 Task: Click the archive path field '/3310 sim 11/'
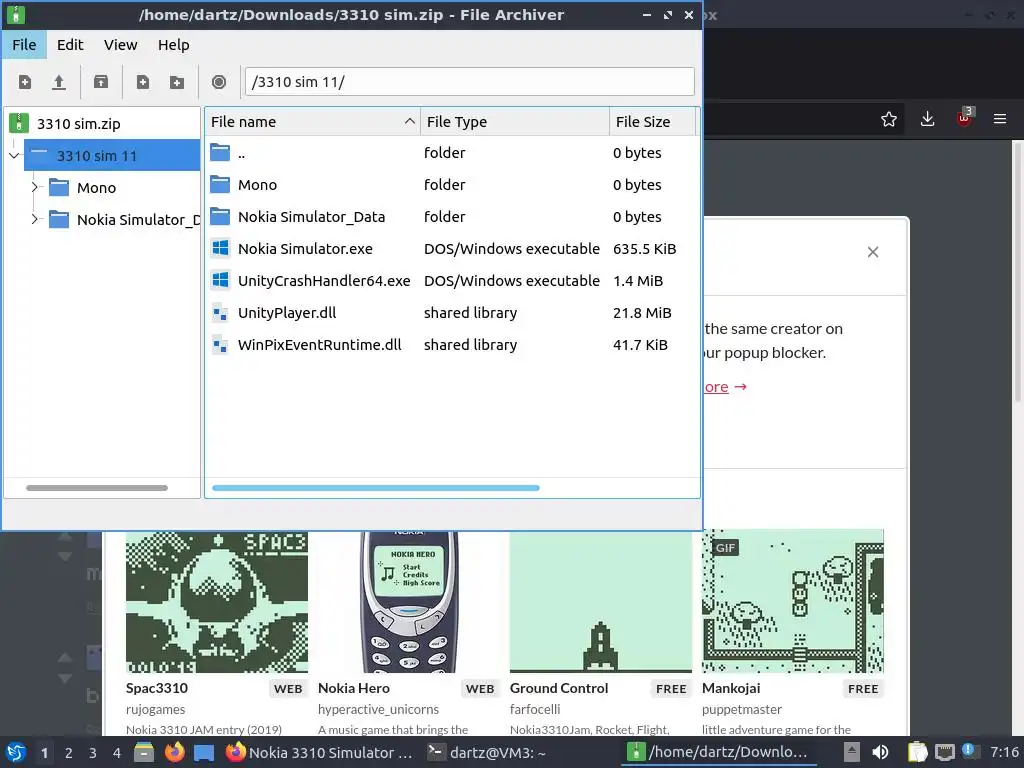[470, 82]
